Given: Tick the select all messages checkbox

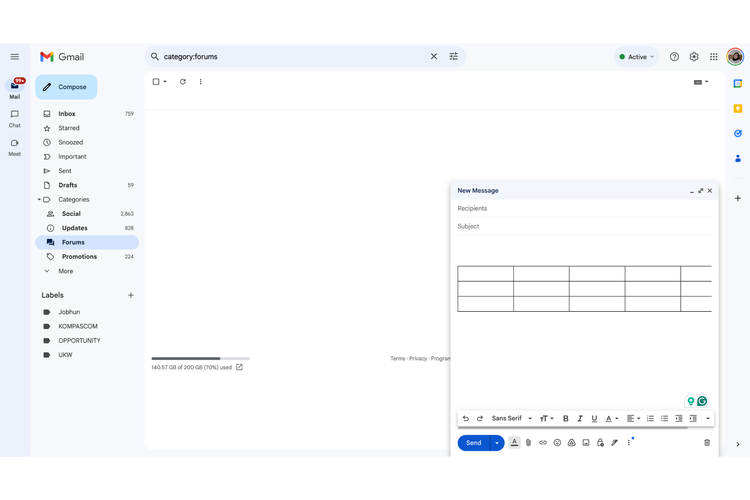Looking at the screenshot, I should 156,82.
